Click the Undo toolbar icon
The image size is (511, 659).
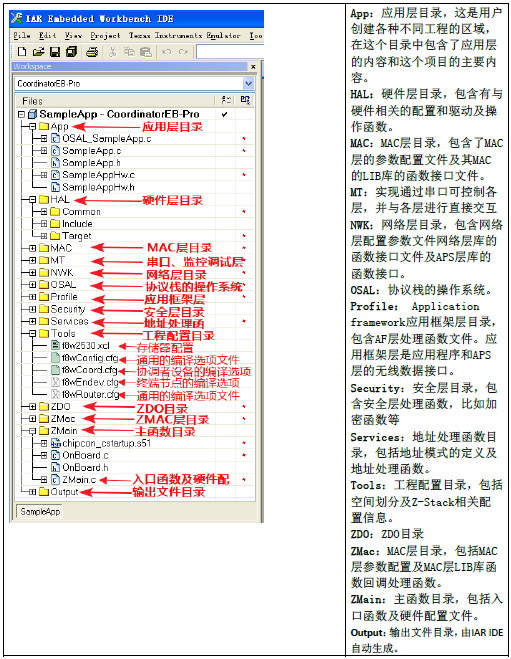[167, 52]
